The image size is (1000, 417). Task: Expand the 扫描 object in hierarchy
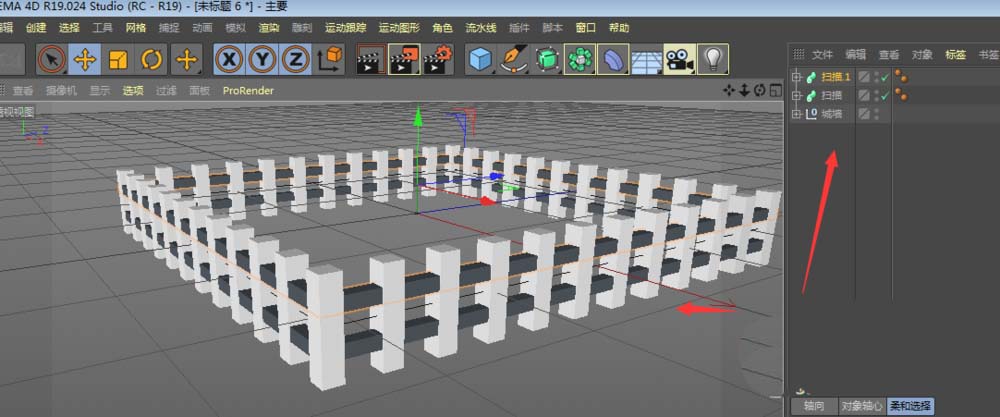tap(796, 96)
